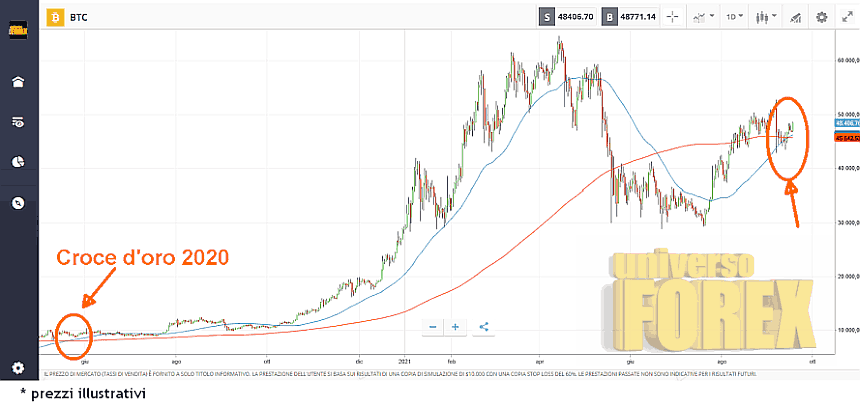
Task: Click the blue price label on price axis
Action: coord(846,123)
